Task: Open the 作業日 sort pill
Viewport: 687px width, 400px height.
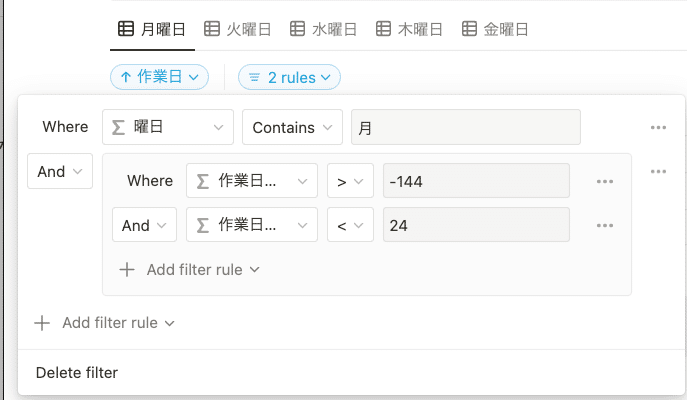Action: pos(159,76)
